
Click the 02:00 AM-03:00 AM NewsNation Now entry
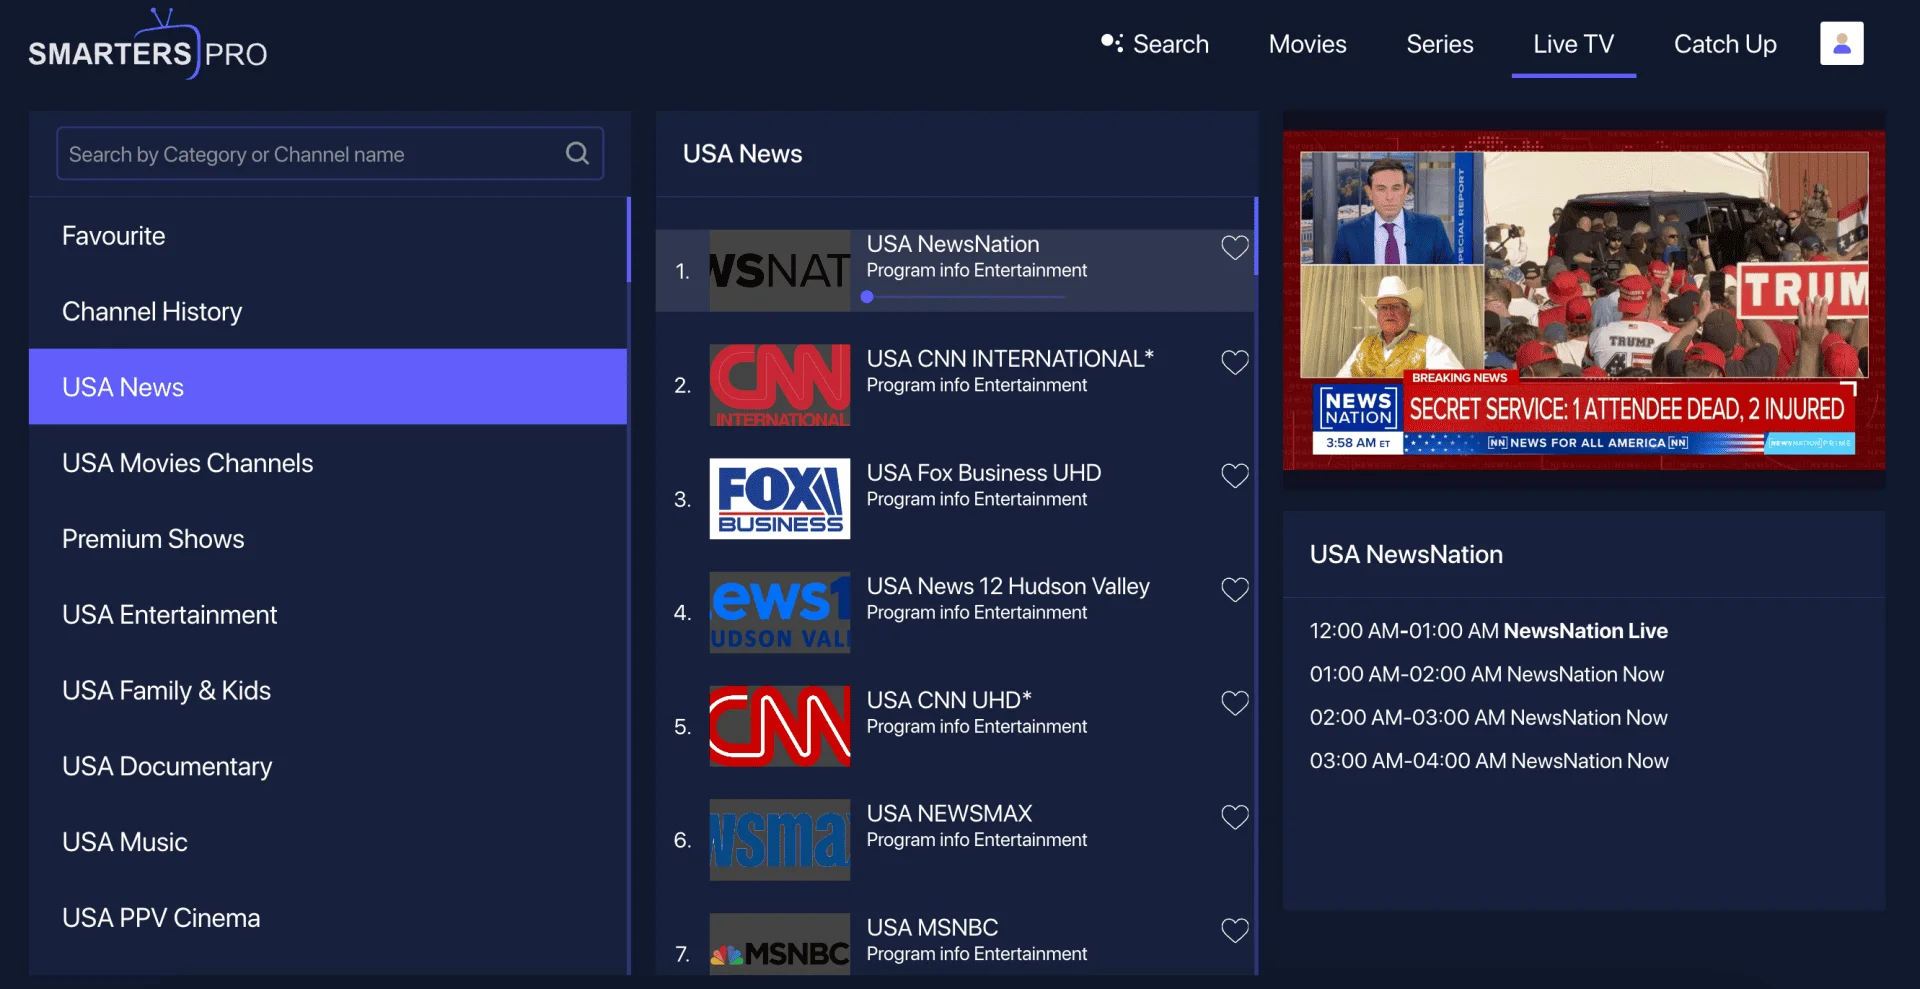[x=1488, y=718]
